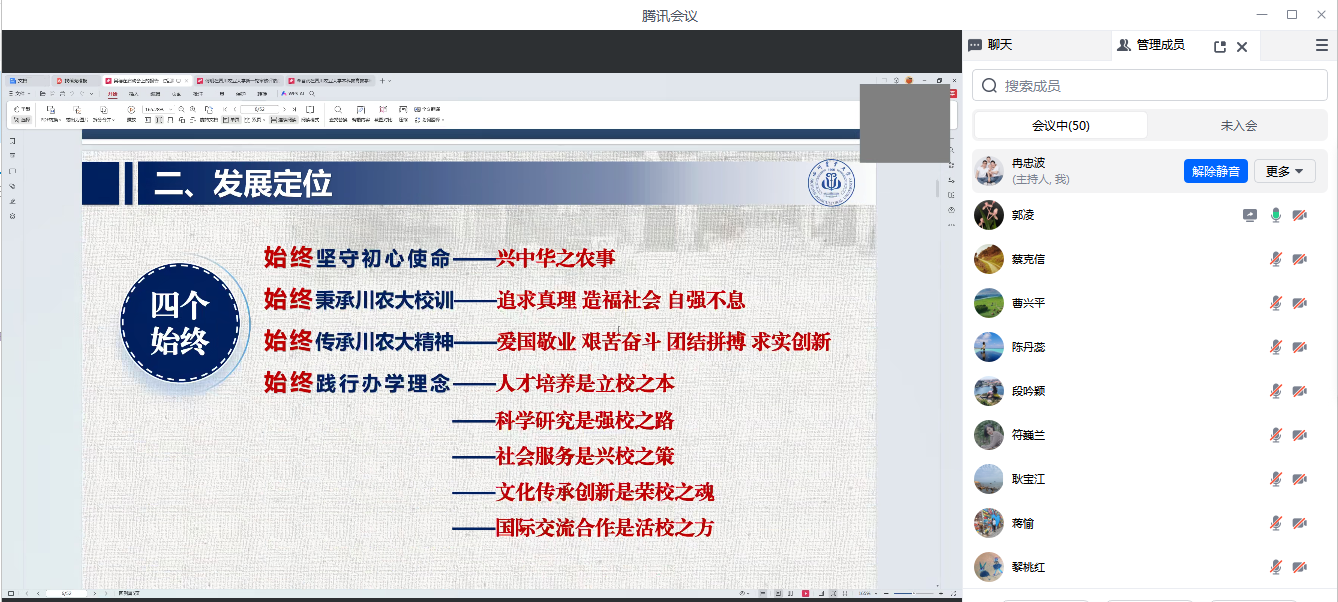Select the 未入会 tab

click(1238, 125)
